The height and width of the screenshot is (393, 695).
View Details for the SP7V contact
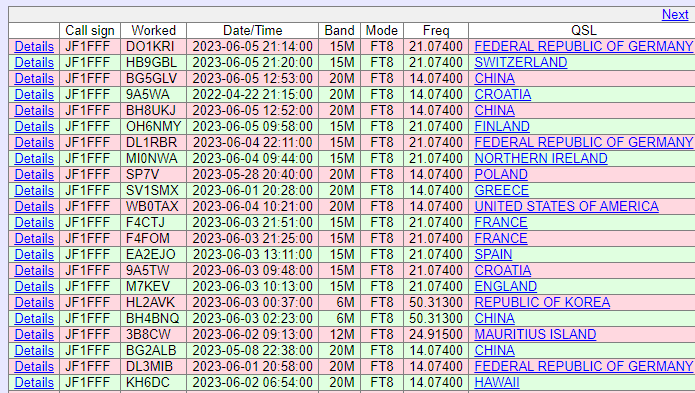click(x=34, y=175)
